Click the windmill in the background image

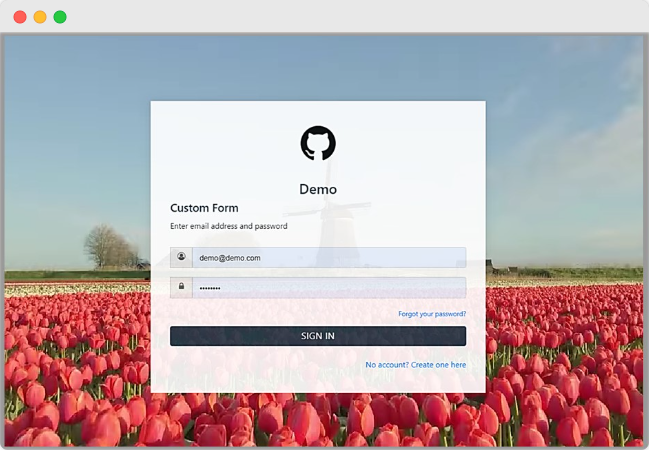pyautogui.click(x=329, y=225)
